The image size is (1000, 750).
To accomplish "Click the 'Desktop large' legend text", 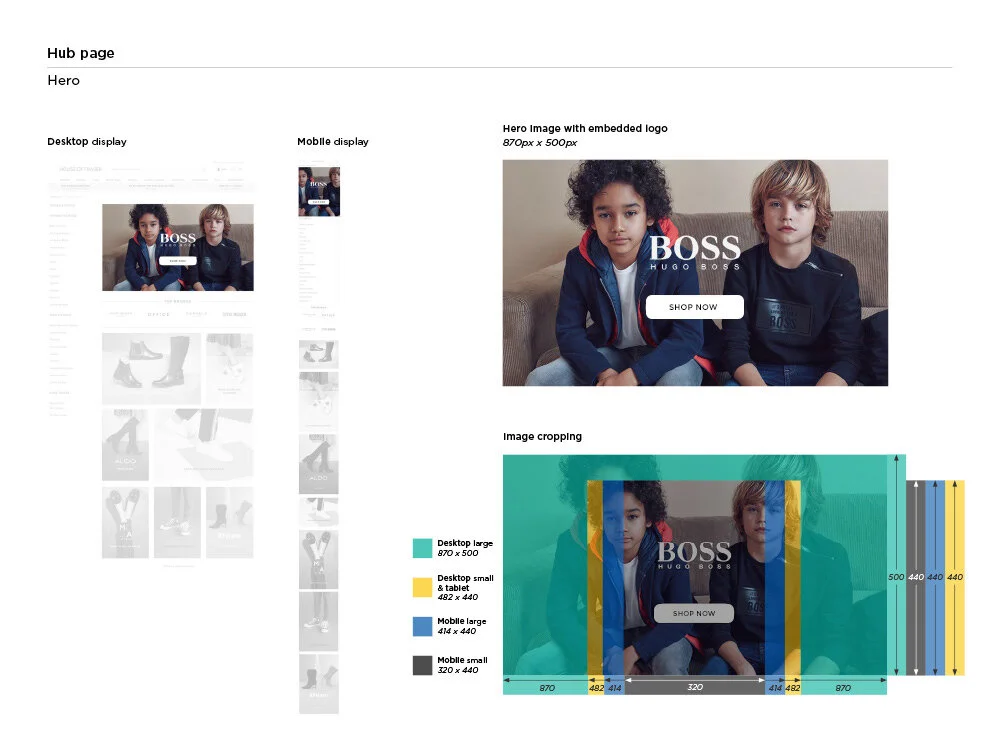I will pos(465,543).
